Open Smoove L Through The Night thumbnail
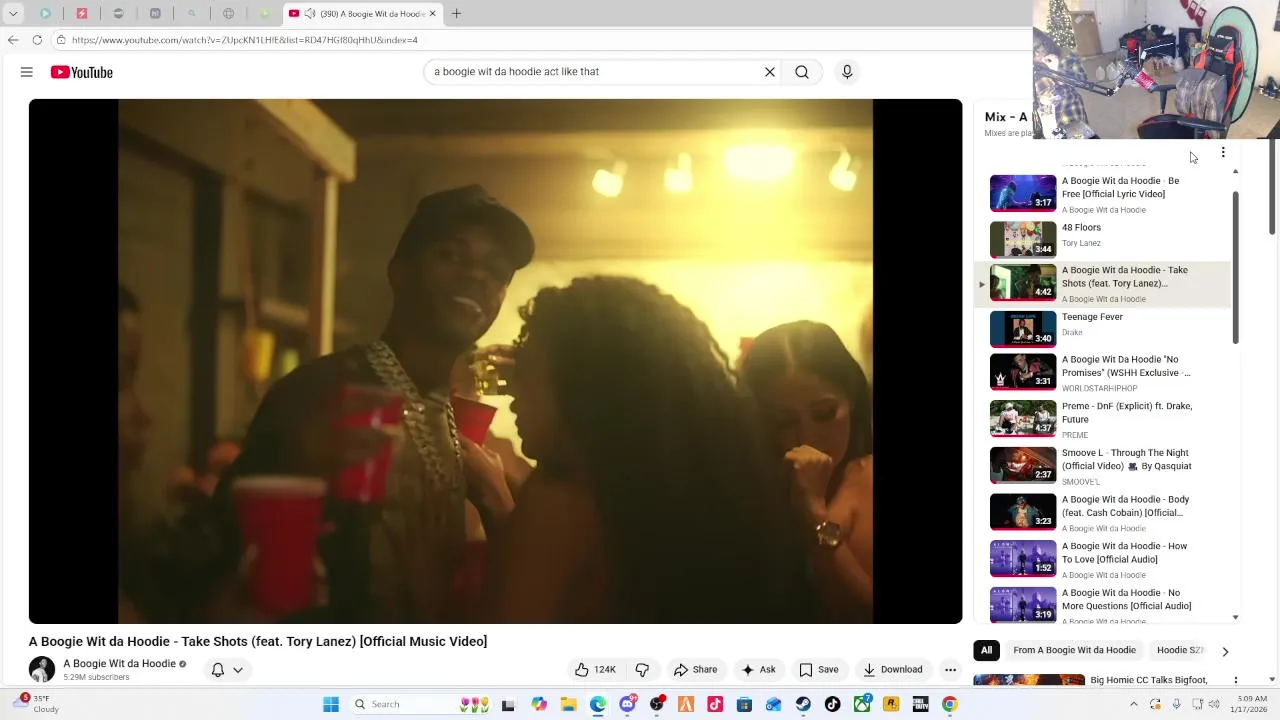The width and height of the screenshot is (1280, 720). [x=1023, y=465]
